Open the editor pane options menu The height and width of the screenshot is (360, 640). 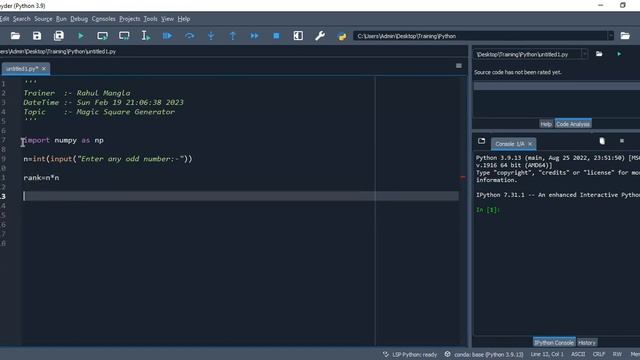459,66
